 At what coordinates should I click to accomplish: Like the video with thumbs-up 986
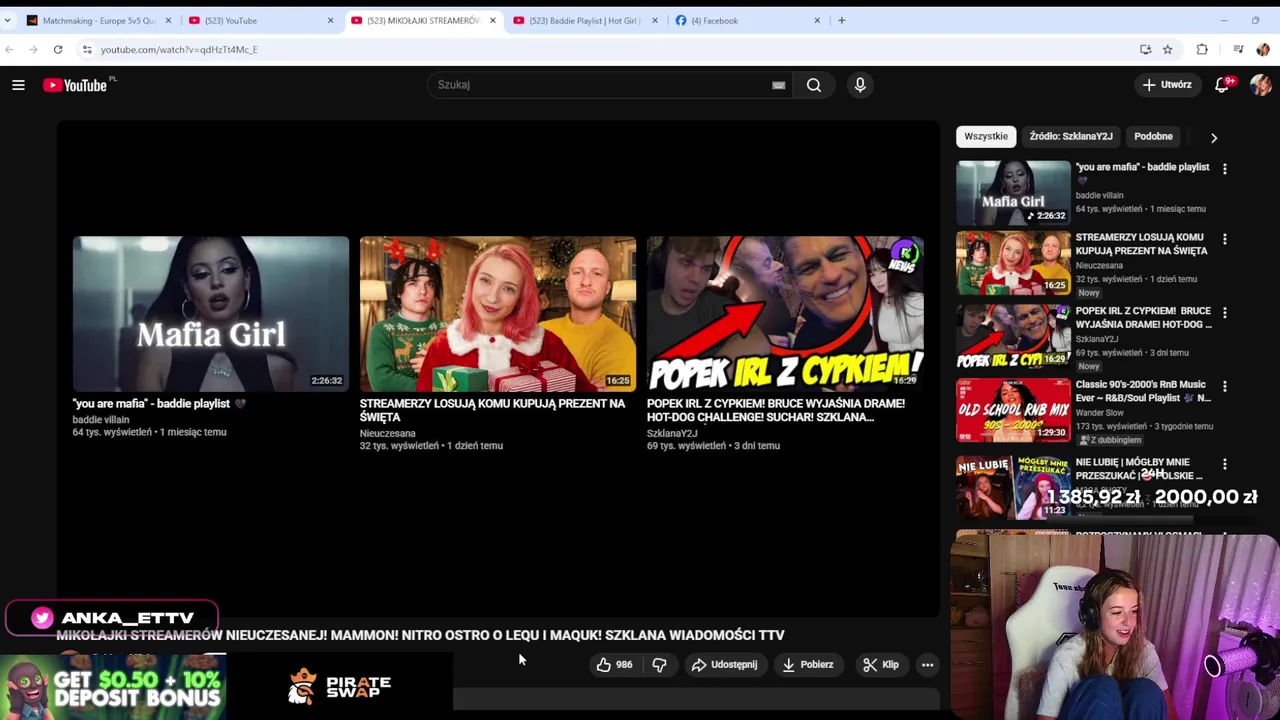(614, 665)
